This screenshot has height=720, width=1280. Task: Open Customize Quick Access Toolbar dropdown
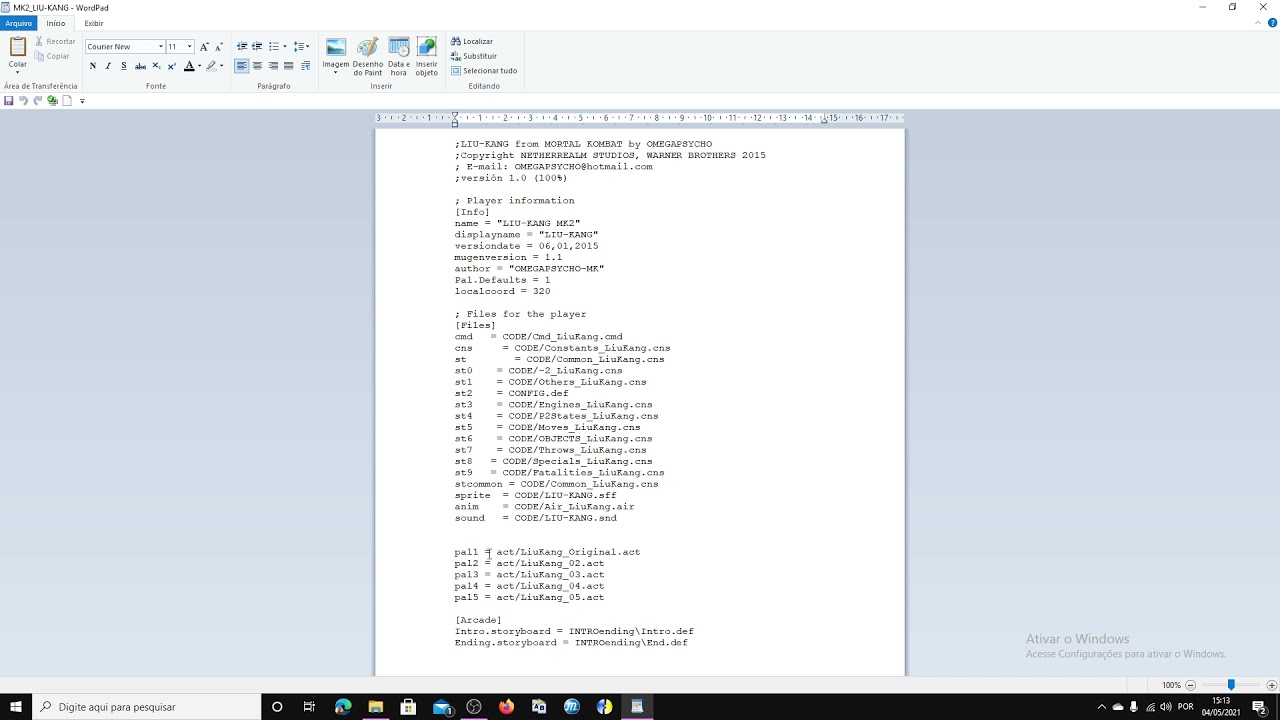pyautogui.click(x=82, y=101)
